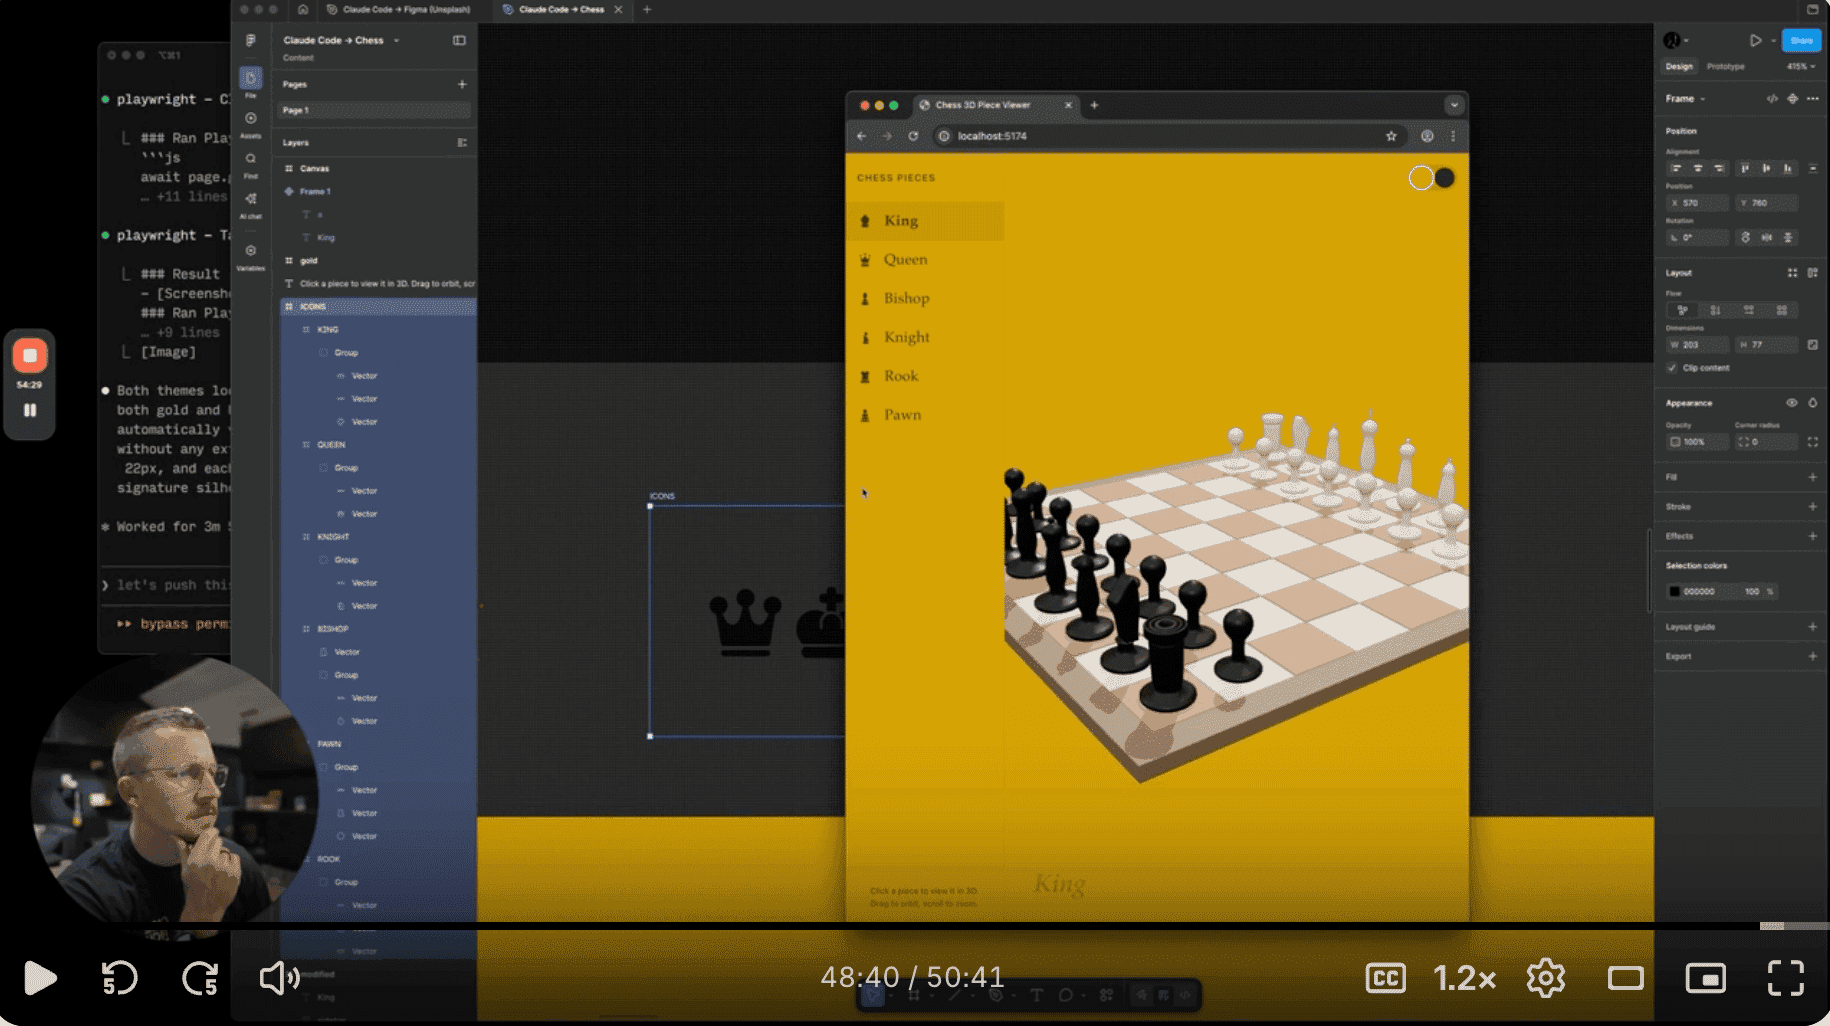The height and width of the screenshot is (1026, 1830).
Task: Toggle the Clip content checkbox
Action: pyautogui.click(x=1672, y=368)
